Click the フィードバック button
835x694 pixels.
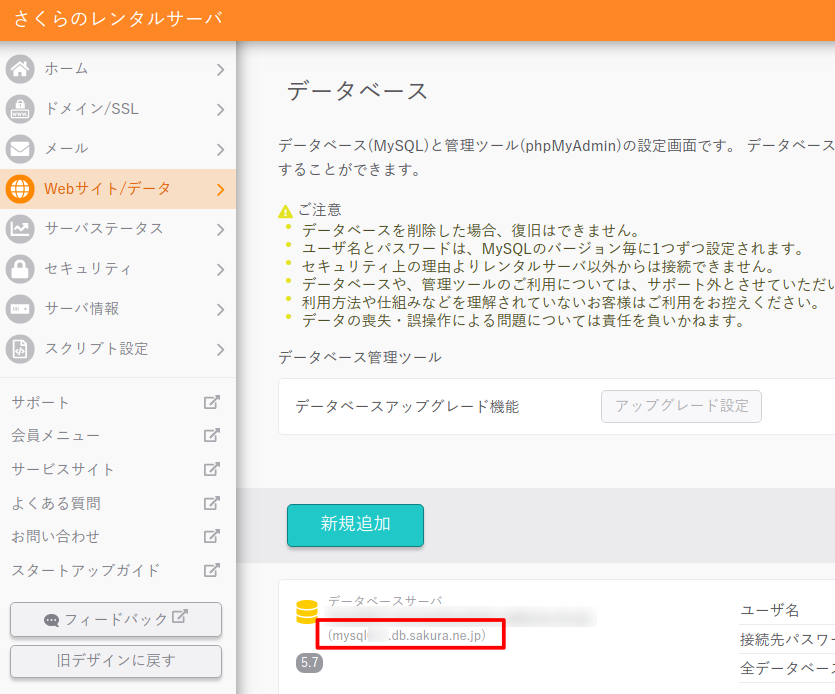(116, 619)
